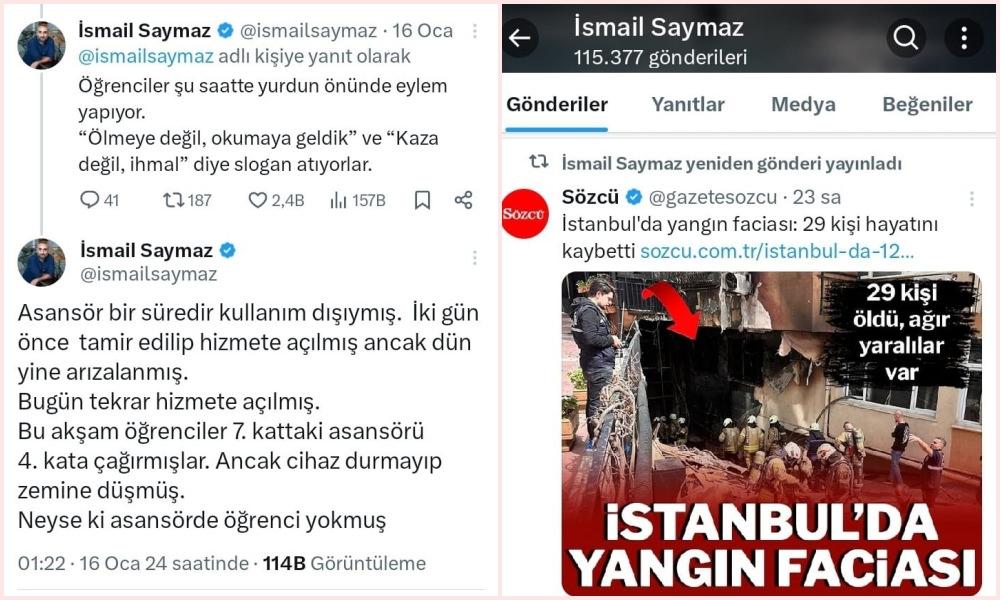Open profile overflow menu in header

[964, 38]
